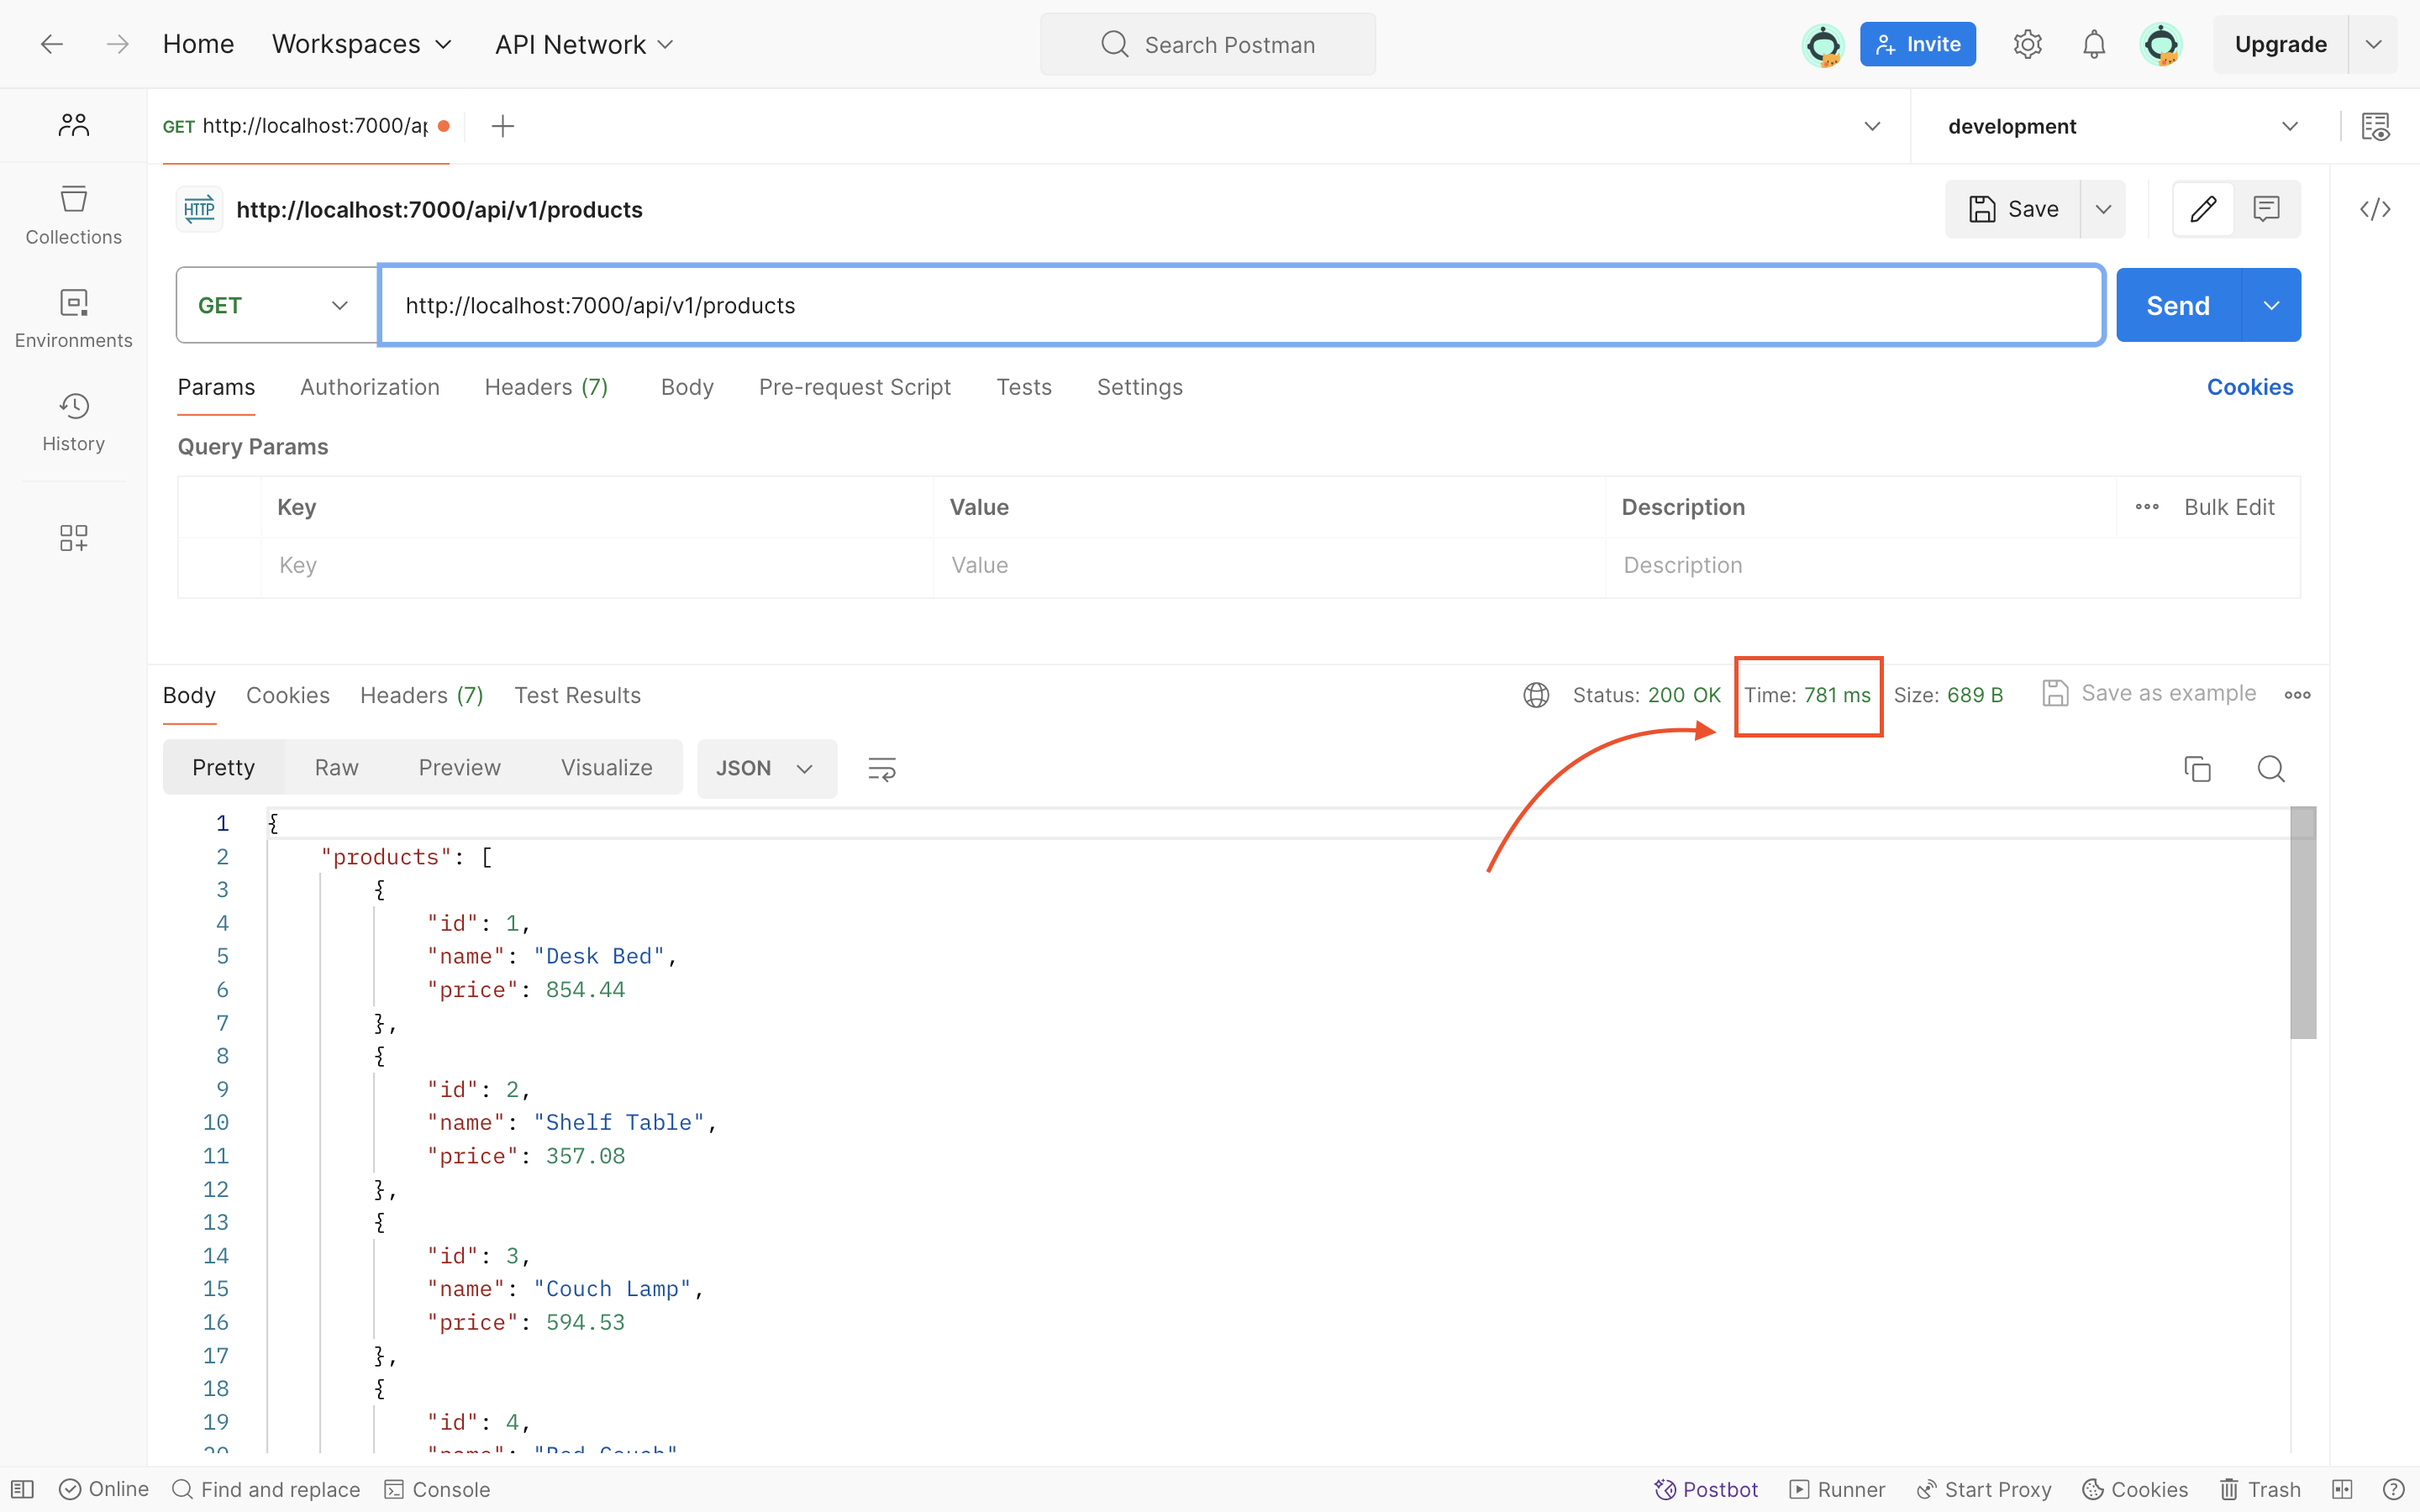Toggle the sidebar from status bar

pyautogui.click(x=22, y=1489)
